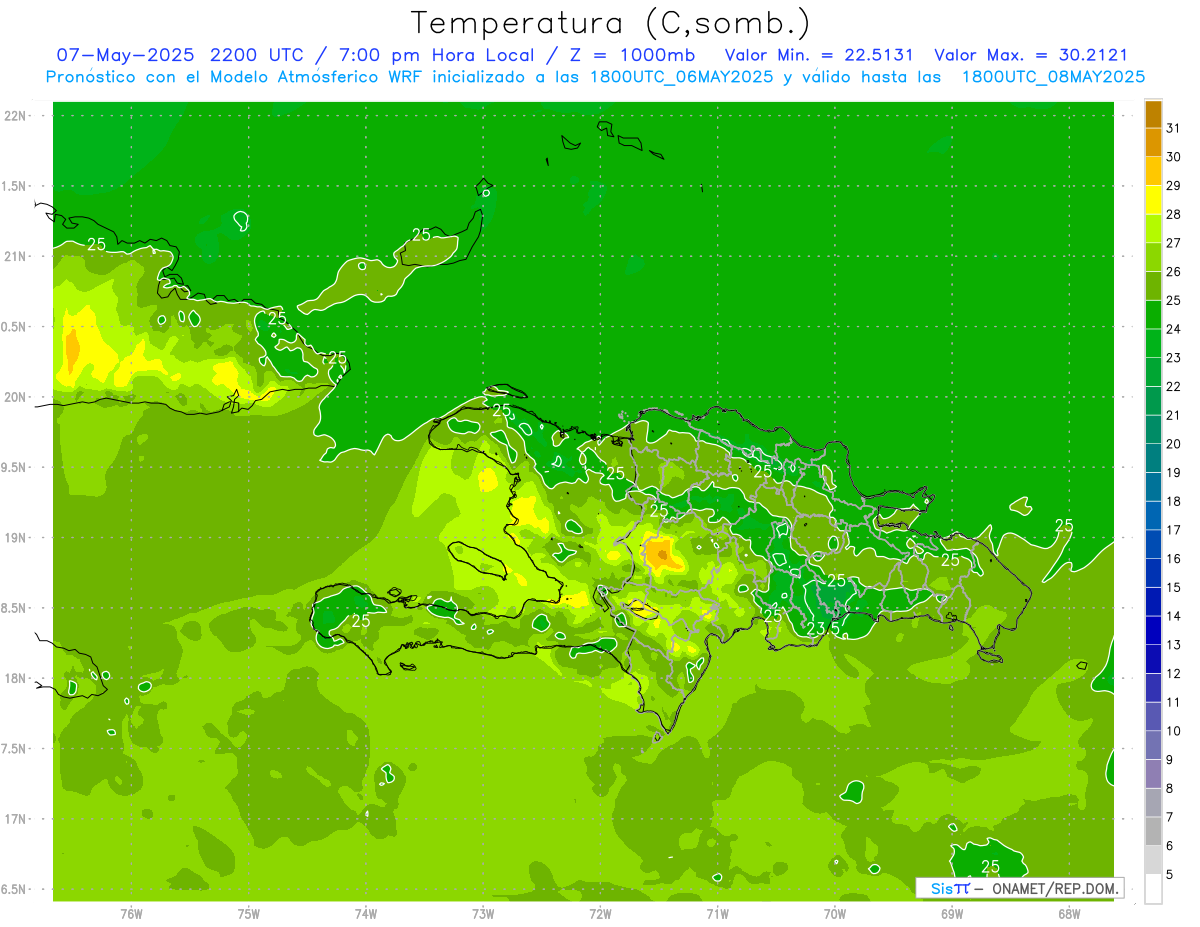
Task: Click the "Valor Max. = 30.2121" text
Action: pos(1032,55)
